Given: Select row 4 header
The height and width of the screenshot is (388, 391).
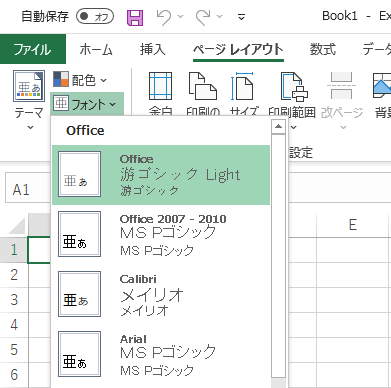Looking at the screenshot, I should pos(14,325).
